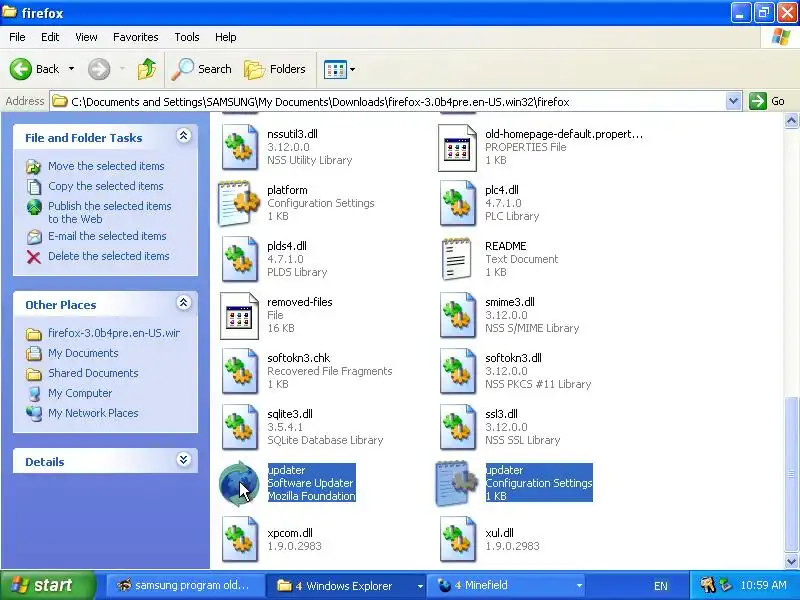800x600 pixels.
Task: Toggle the Folders pane button
Action: coord(275,69)
